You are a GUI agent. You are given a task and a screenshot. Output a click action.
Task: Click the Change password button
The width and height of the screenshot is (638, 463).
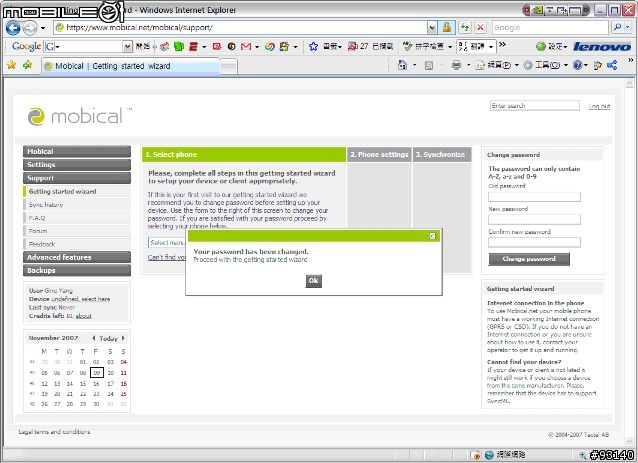[x=529, y=259]
